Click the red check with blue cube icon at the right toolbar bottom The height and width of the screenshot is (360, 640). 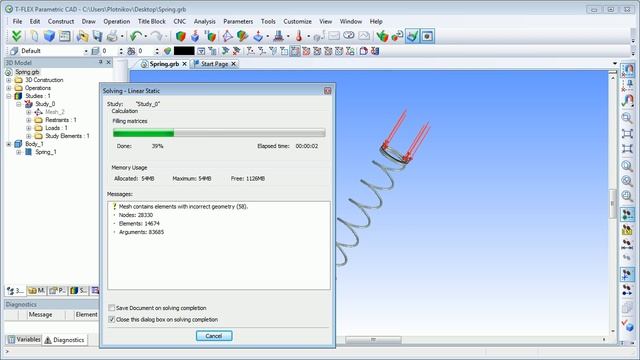click(x=627, y=325)
